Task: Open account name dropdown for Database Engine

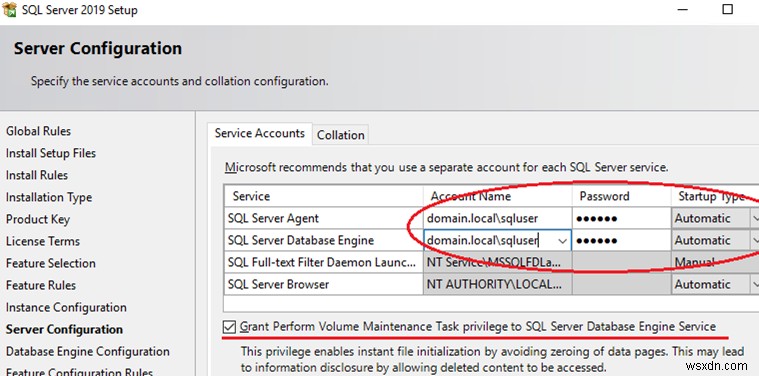Action: (x=562, y=241)
